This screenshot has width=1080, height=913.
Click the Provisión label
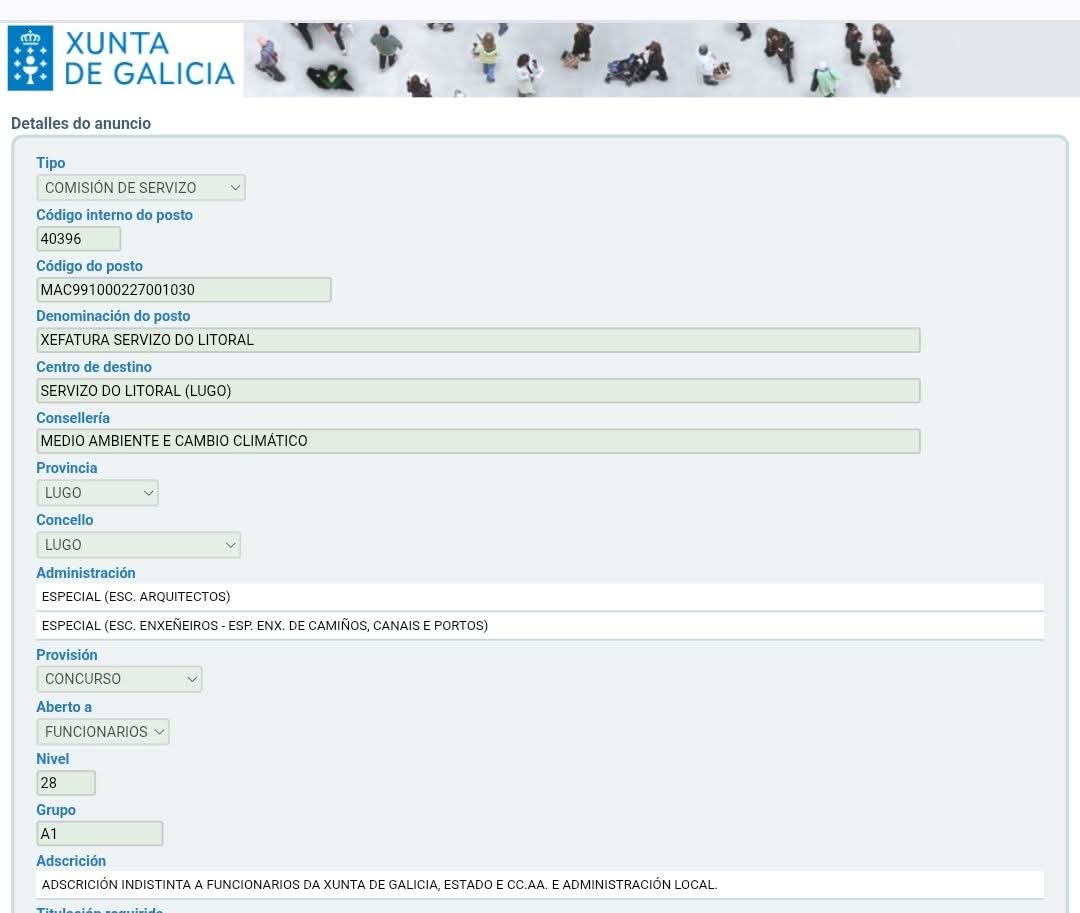67,655
